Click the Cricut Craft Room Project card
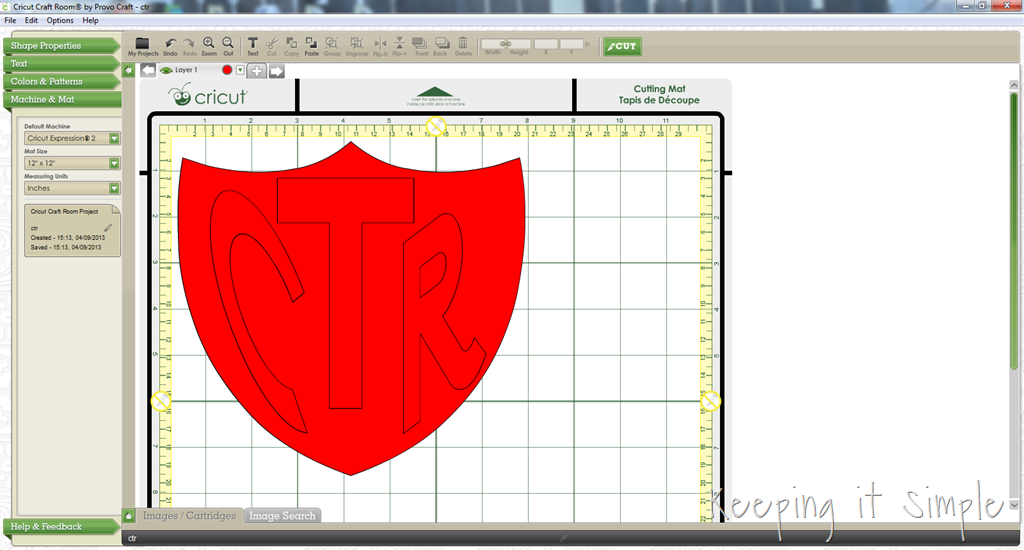 click(72, 230)
